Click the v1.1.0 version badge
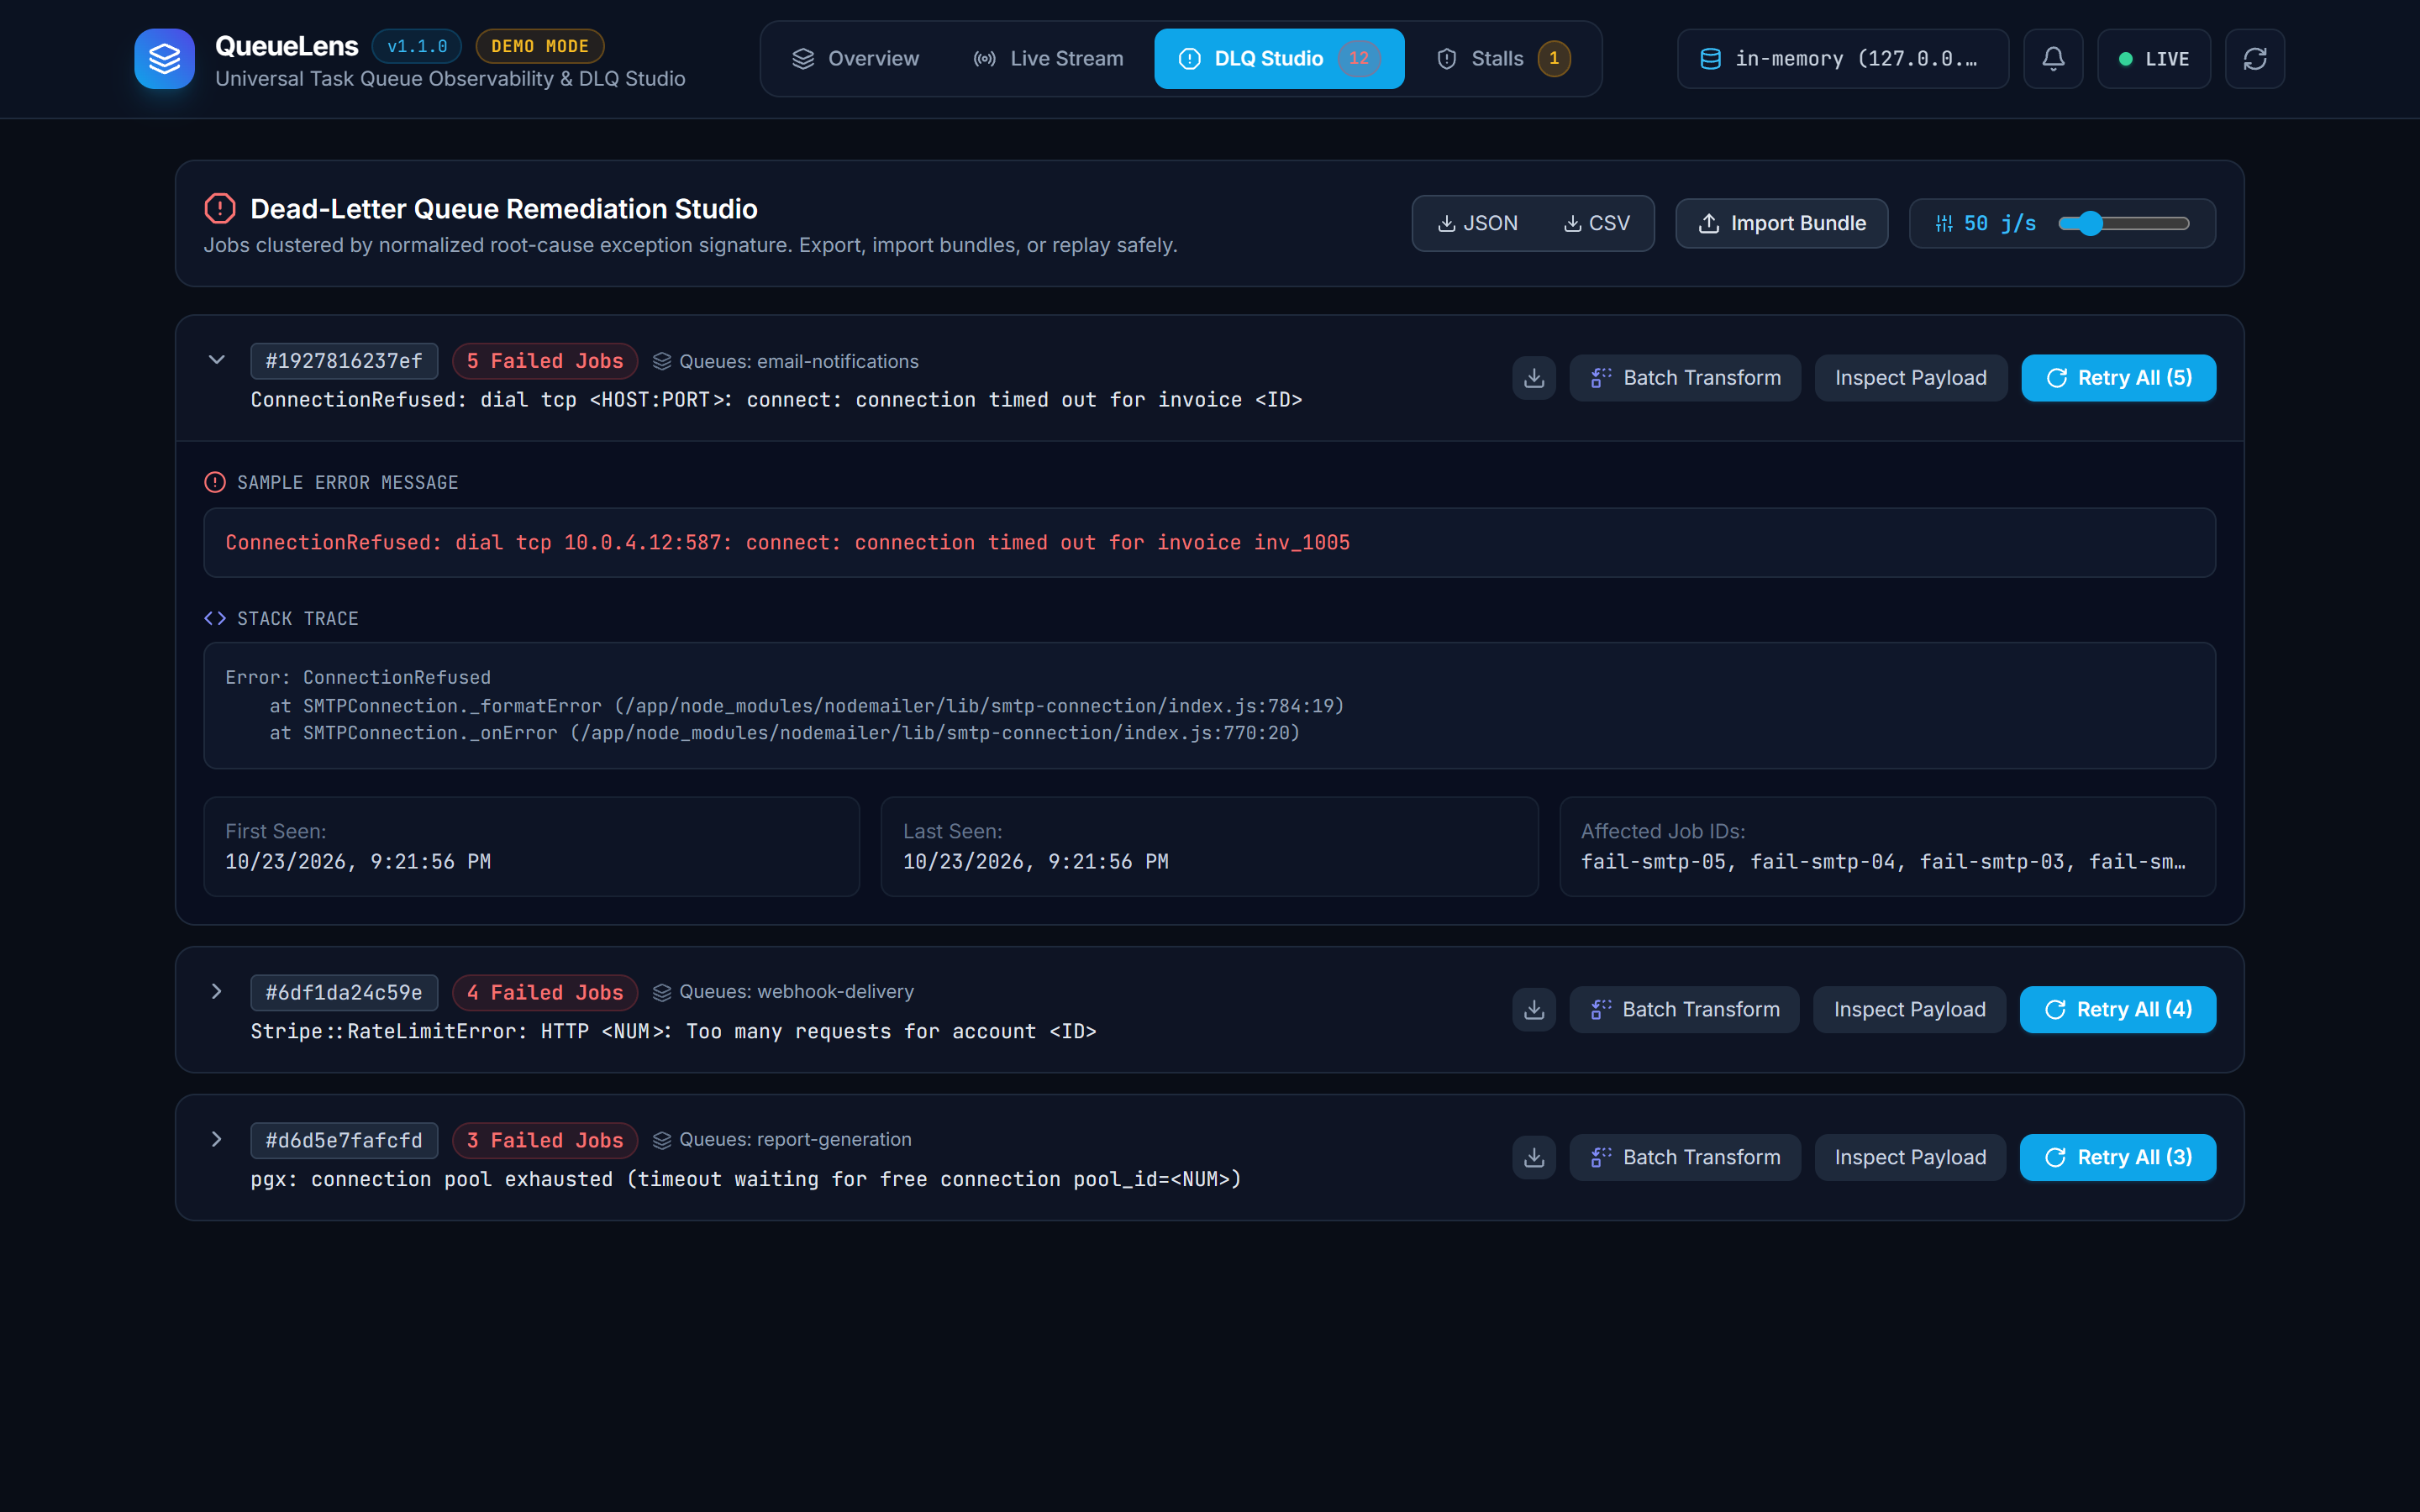This screenshot has width=2420, height=1512. tap(417, 46)
